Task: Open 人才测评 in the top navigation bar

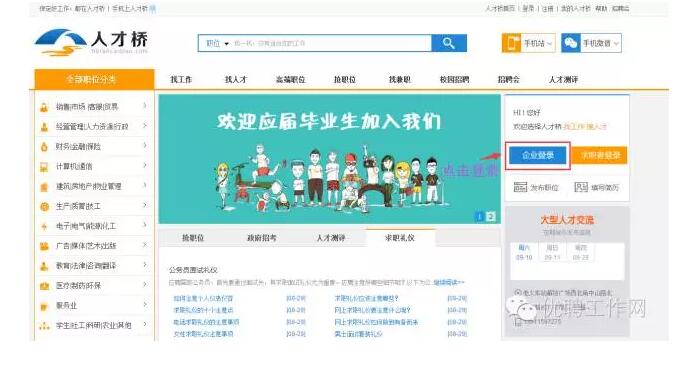Action: [x=563, y=80]
